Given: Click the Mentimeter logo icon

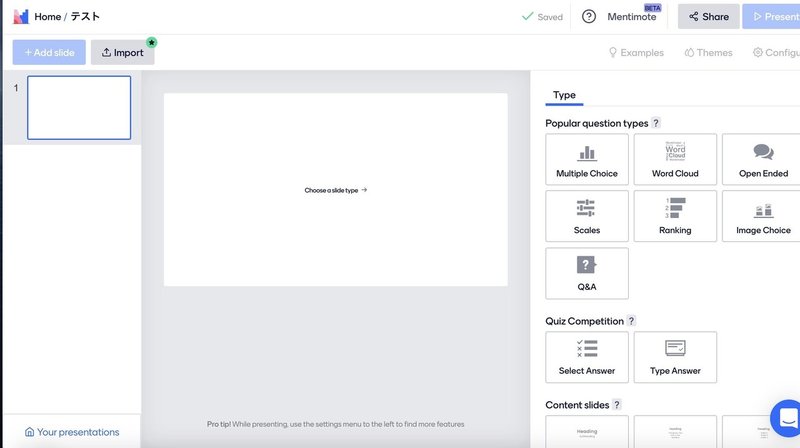Looking at the screenshot, I should [x=21, y=17].
